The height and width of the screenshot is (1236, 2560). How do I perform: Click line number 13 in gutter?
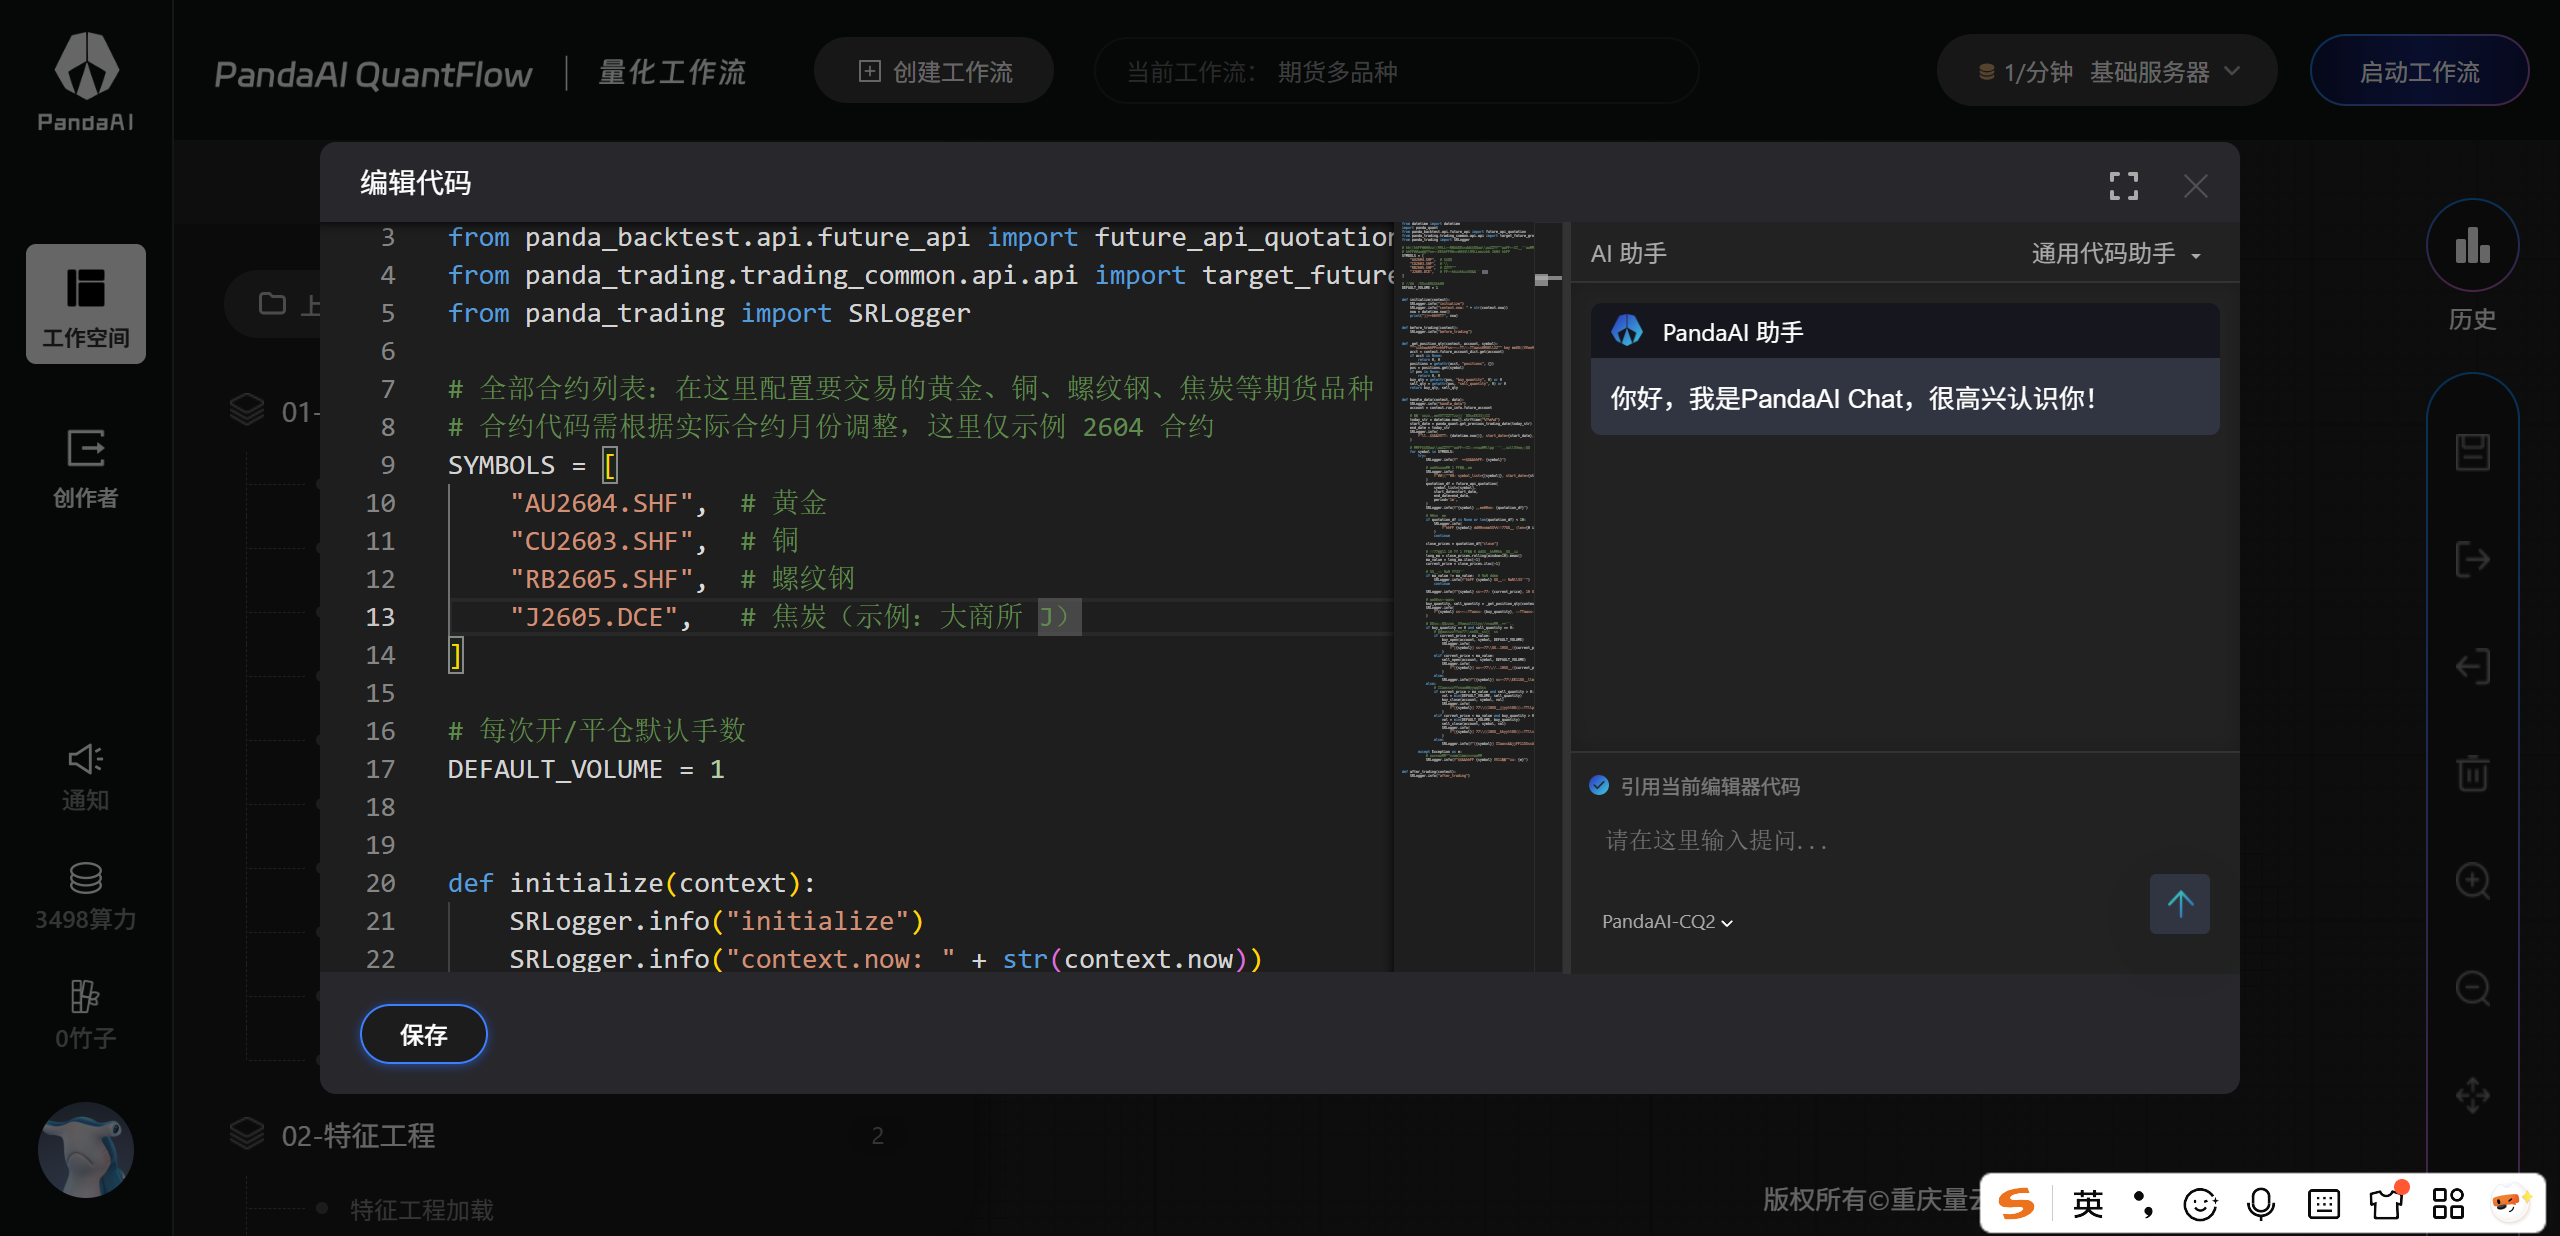tap(380, 617)
